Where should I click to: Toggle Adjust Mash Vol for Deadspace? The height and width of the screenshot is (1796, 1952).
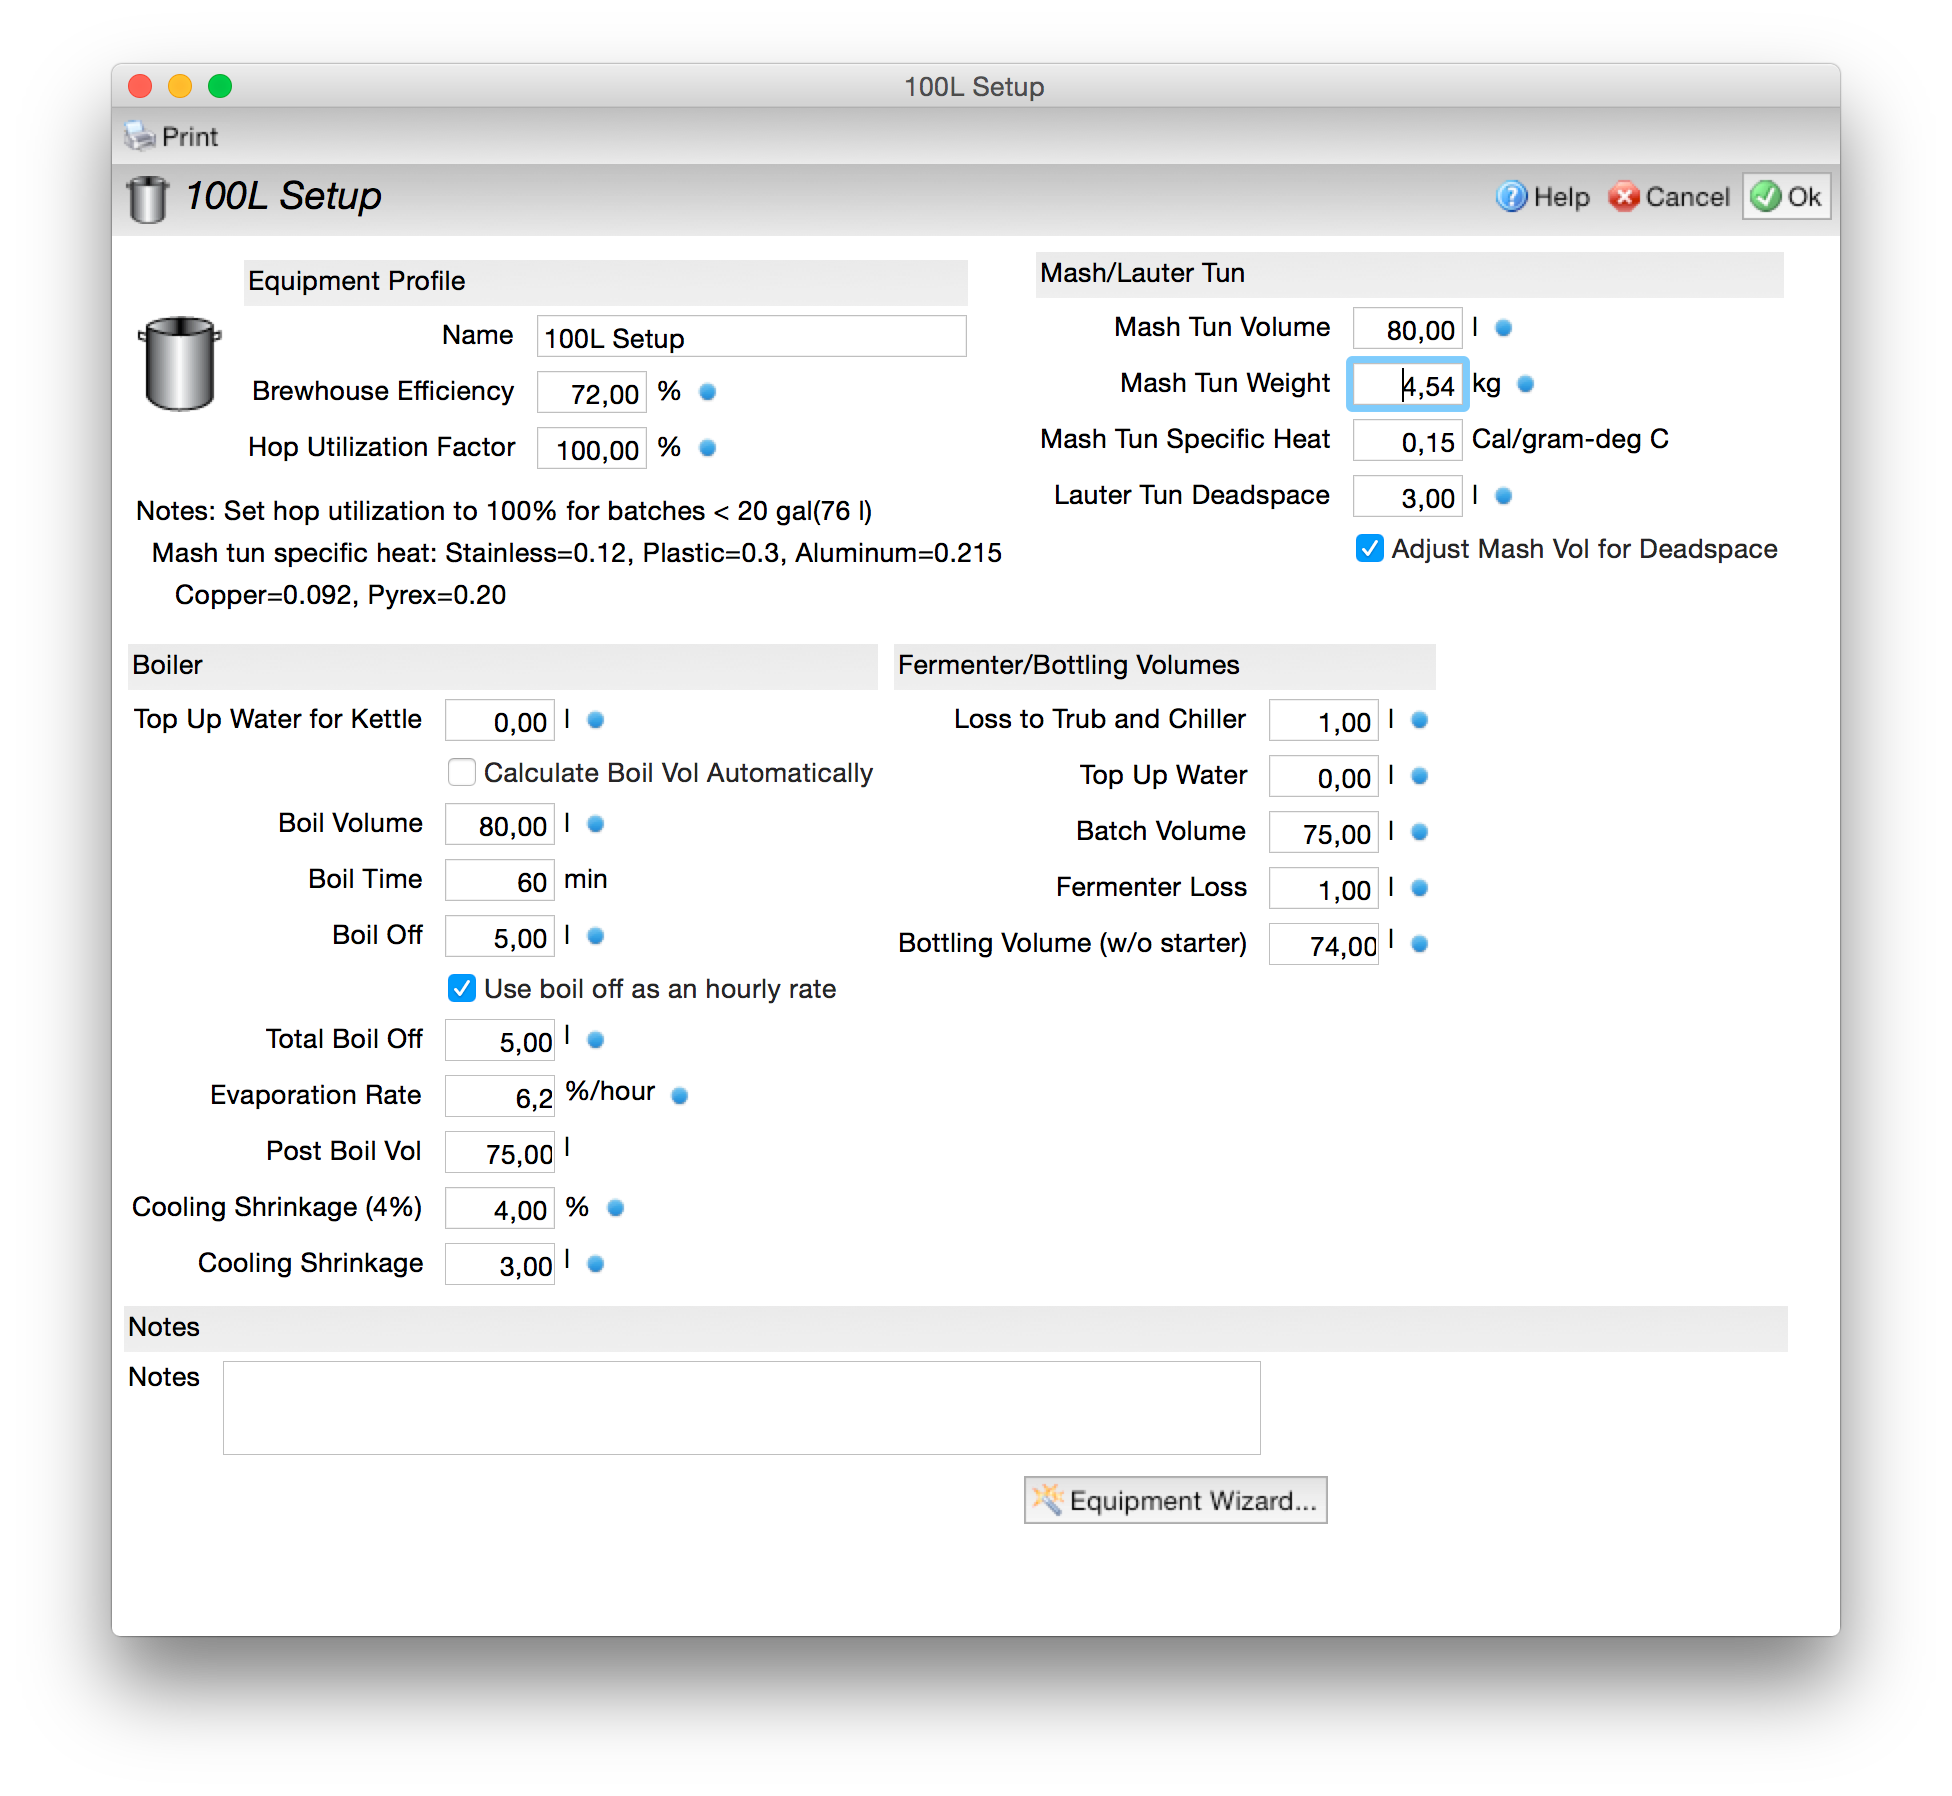click(x=1369, y=549)
